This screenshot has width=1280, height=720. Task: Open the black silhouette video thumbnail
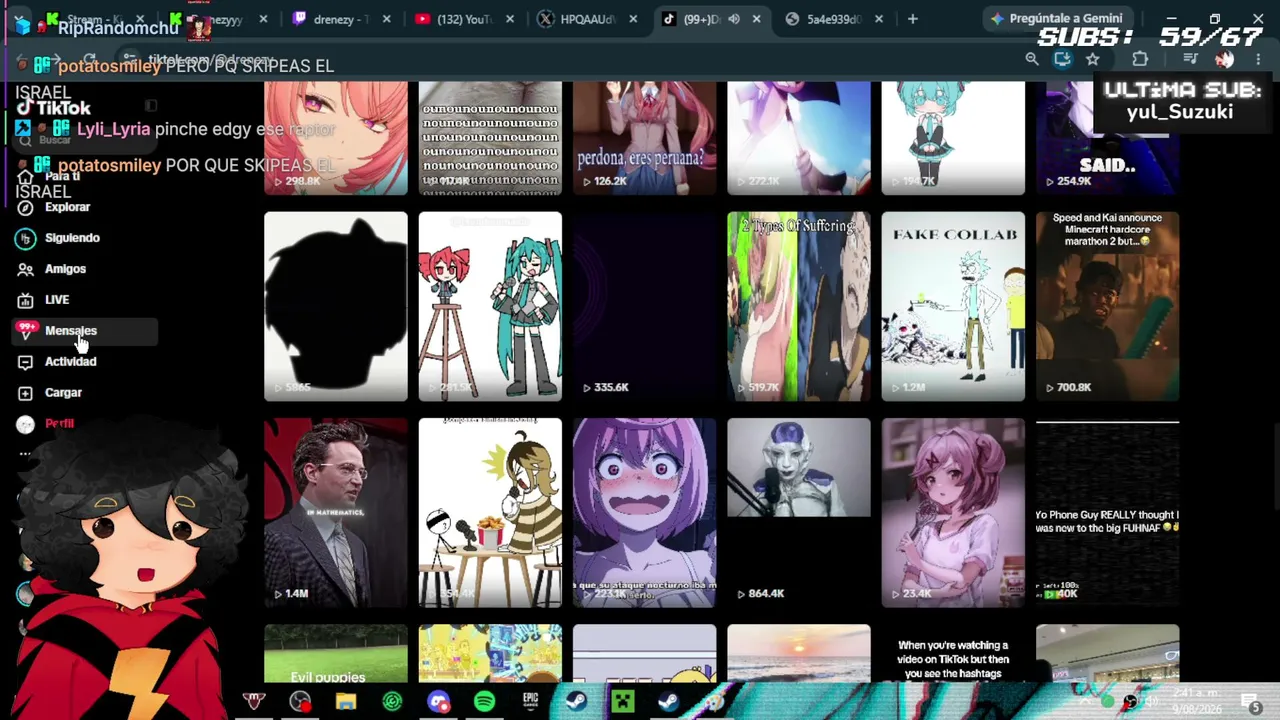click(x=336, y=306)
